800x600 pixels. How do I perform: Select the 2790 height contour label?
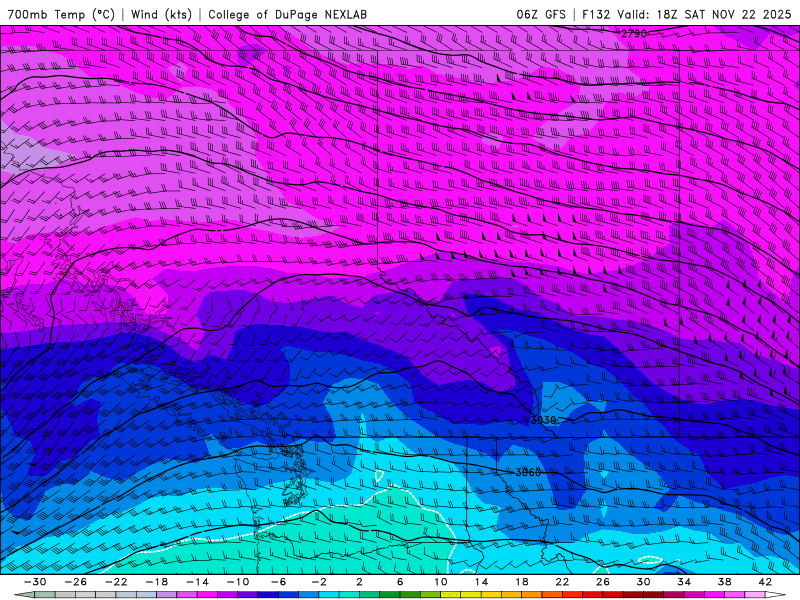point(634,34)
